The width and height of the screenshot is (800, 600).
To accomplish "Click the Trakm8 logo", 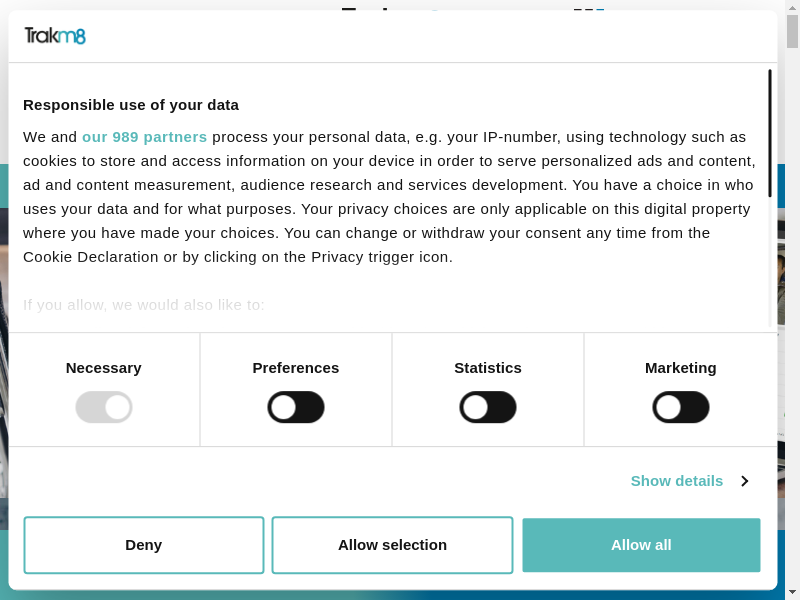I will [x=55, y=36].
